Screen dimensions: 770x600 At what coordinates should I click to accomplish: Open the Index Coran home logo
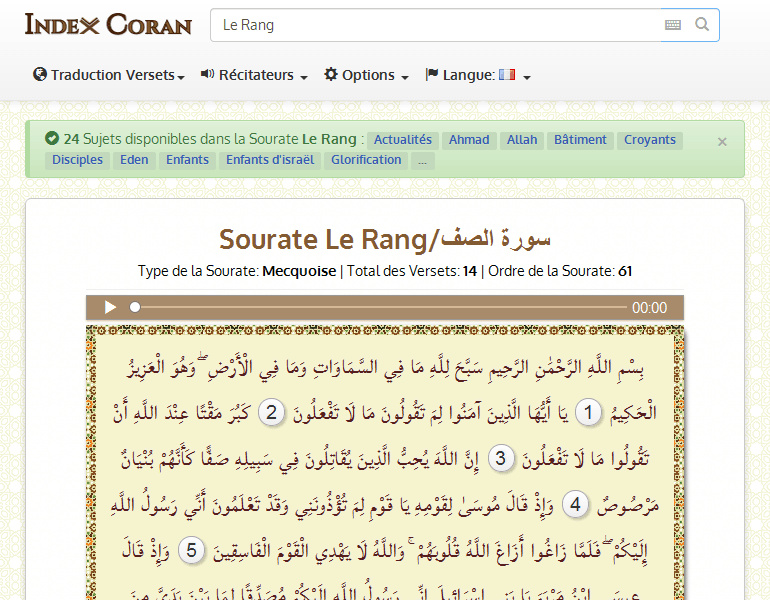[x=108, y=25]
